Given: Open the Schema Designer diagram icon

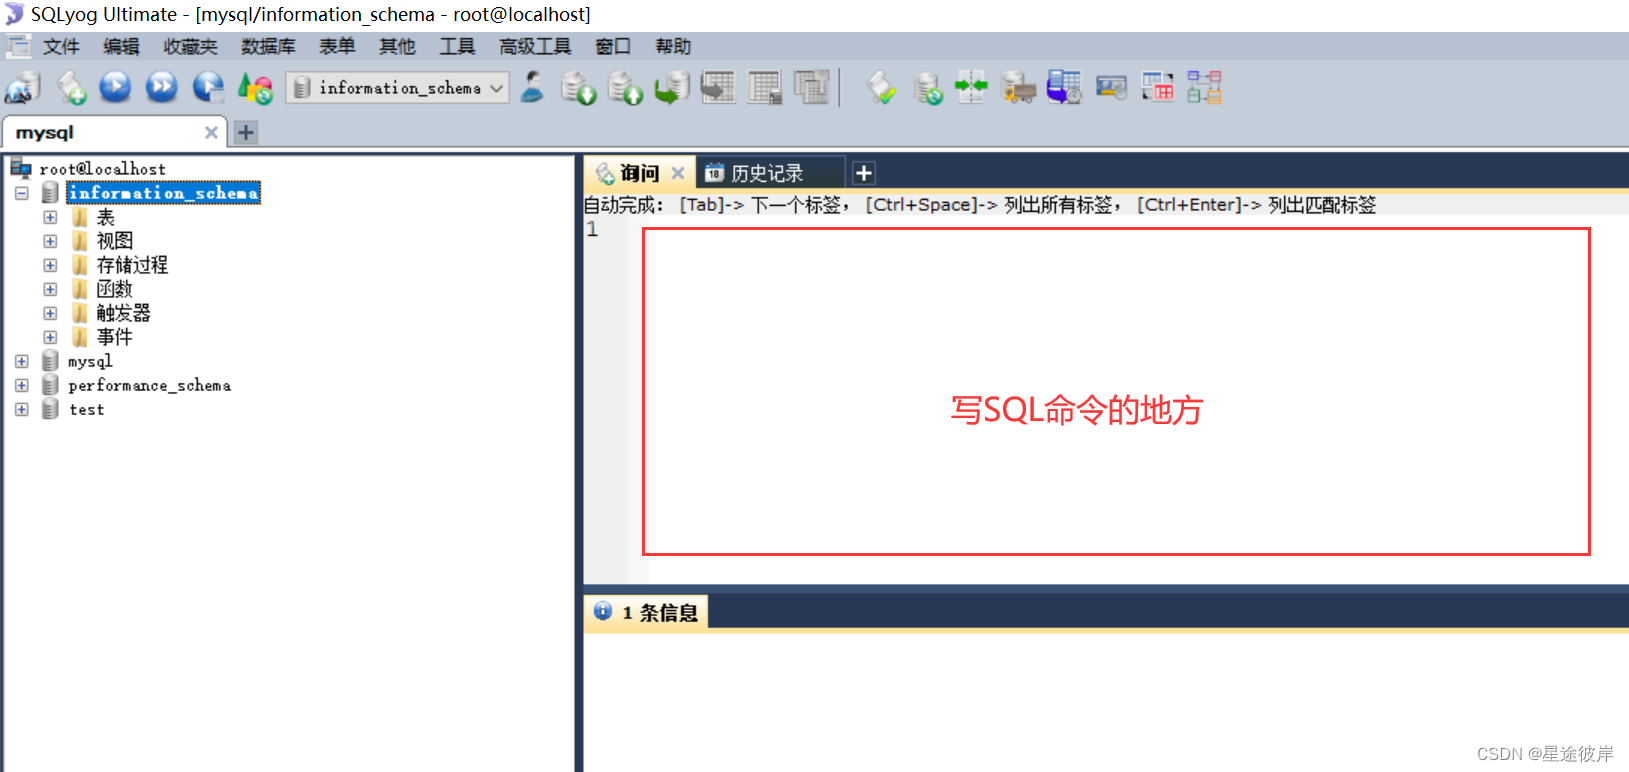Looking at the screenshot, I should click(x=1205, y=88).
